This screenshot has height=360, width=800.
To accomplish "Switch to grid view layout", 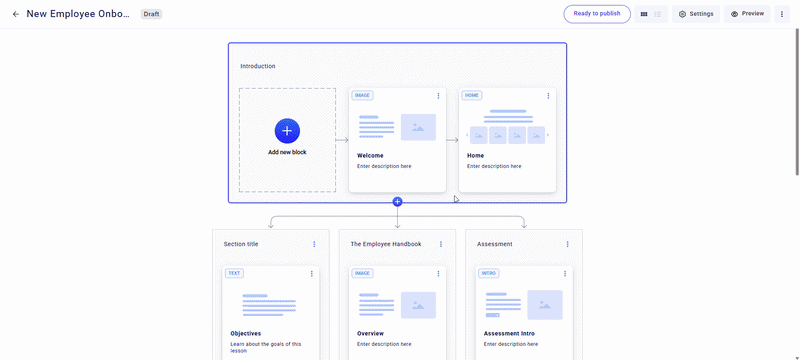I will point(644,14).
